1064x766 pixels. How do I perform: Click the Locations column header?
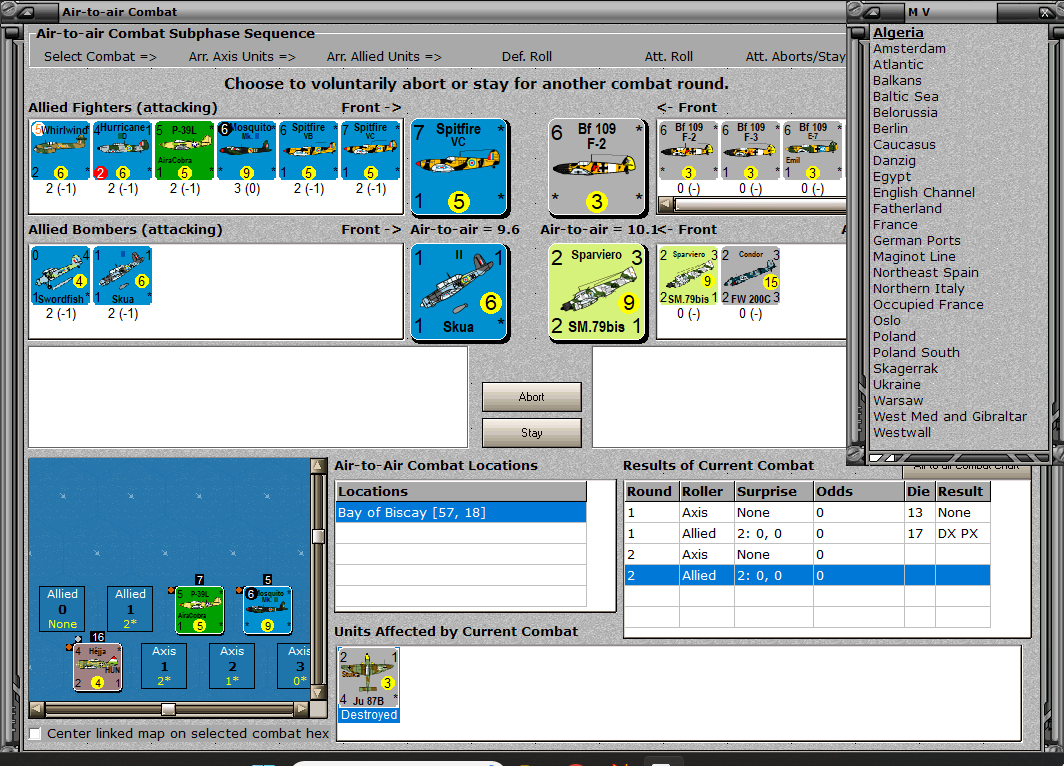click(461, 491)
